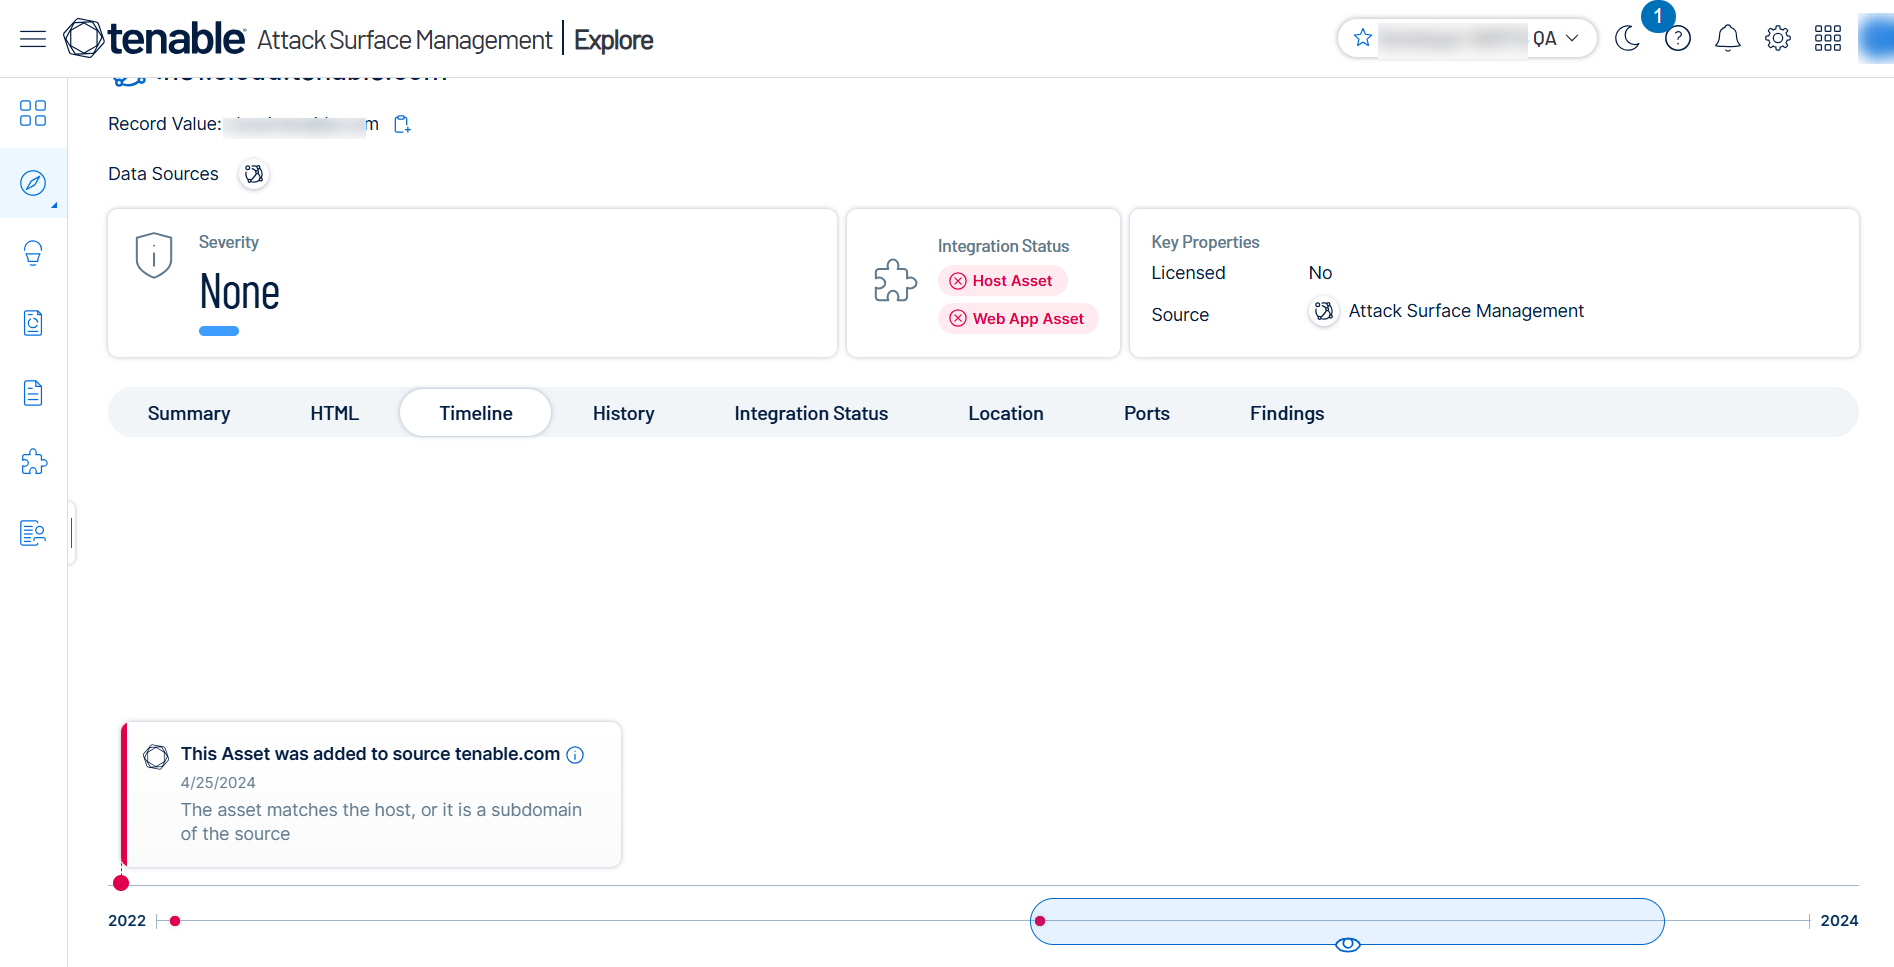
Task: Open the Findings tab
Action: [x=1286, y=413]
